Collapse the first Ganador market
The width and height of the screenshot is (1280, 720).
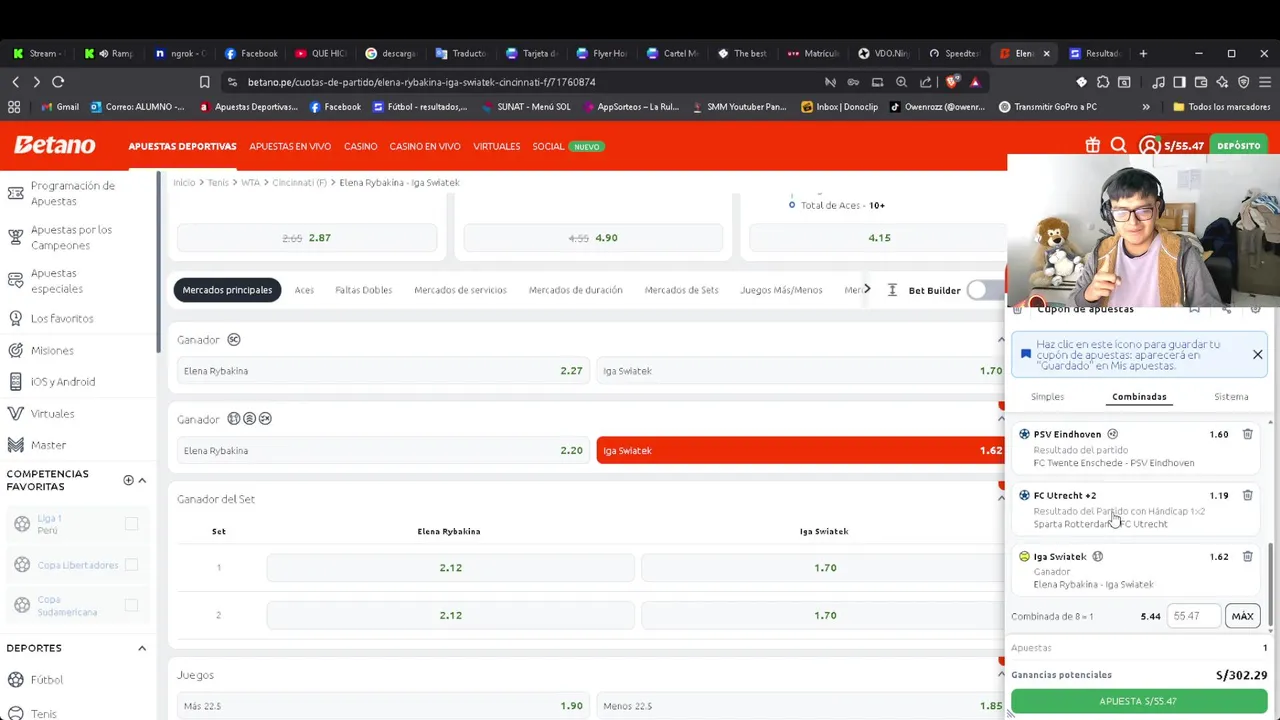1001,340
